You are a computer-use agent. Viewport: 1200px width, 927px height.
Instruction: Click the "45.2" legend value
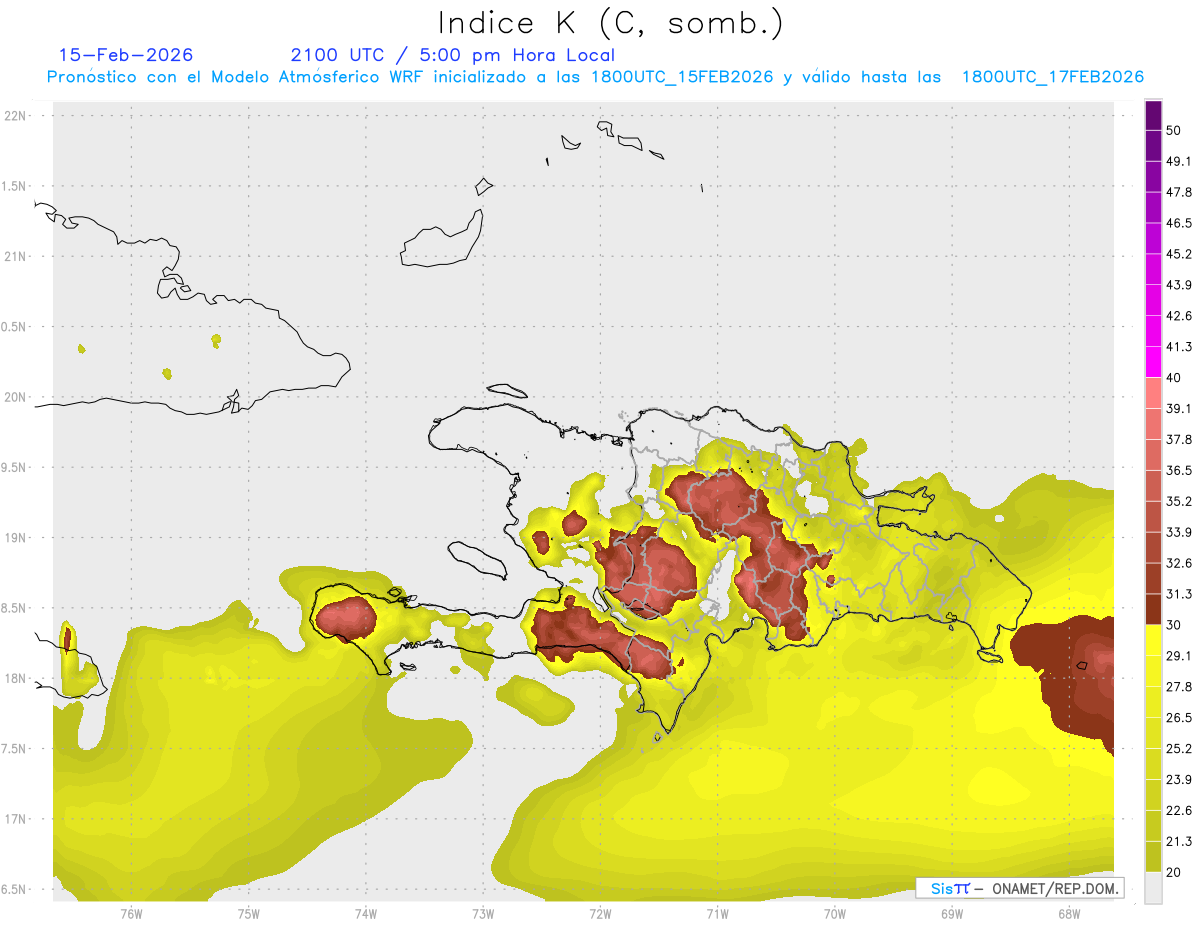point(1179,254)
